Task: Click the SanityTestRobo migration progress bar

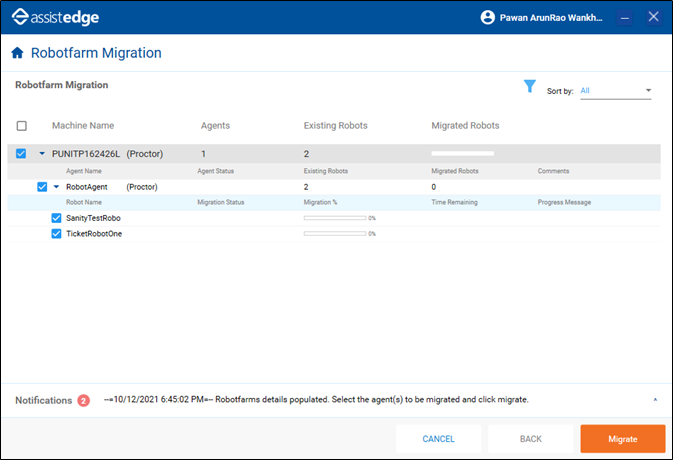Action: pyautogui.click(x=334, y=218)
